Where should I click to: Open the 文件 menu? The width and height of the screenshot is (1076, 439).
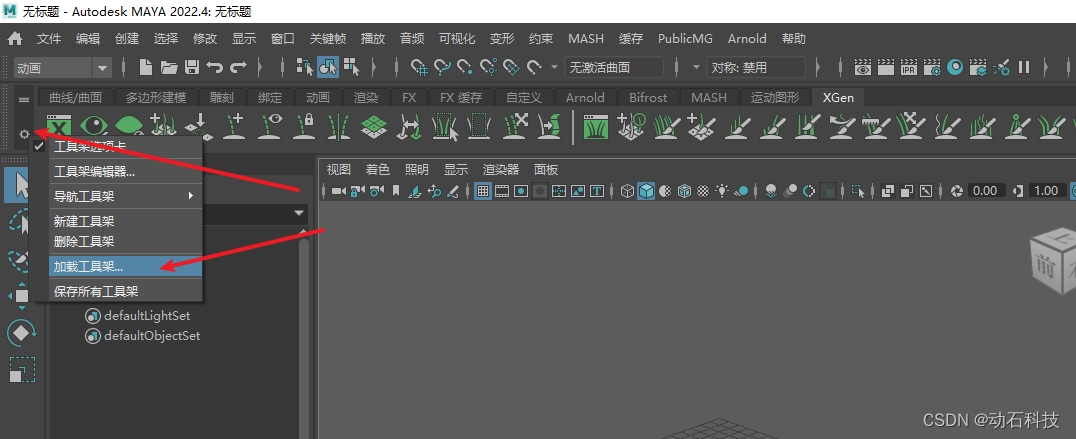click(49, 39)
